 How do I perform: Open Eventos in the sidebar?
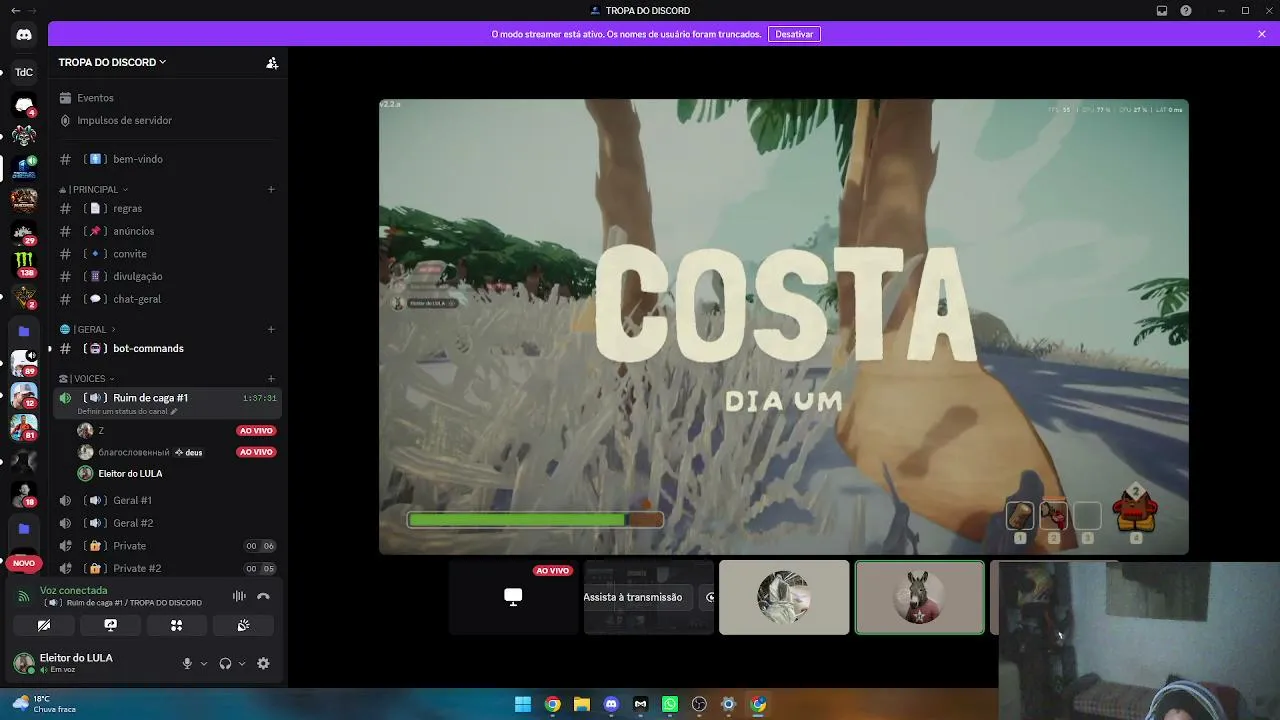coord(167,98)
